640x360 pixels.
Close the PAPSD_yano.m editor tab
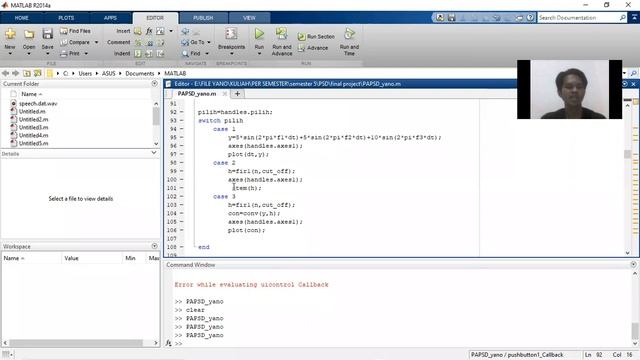[x=224, y=94]
